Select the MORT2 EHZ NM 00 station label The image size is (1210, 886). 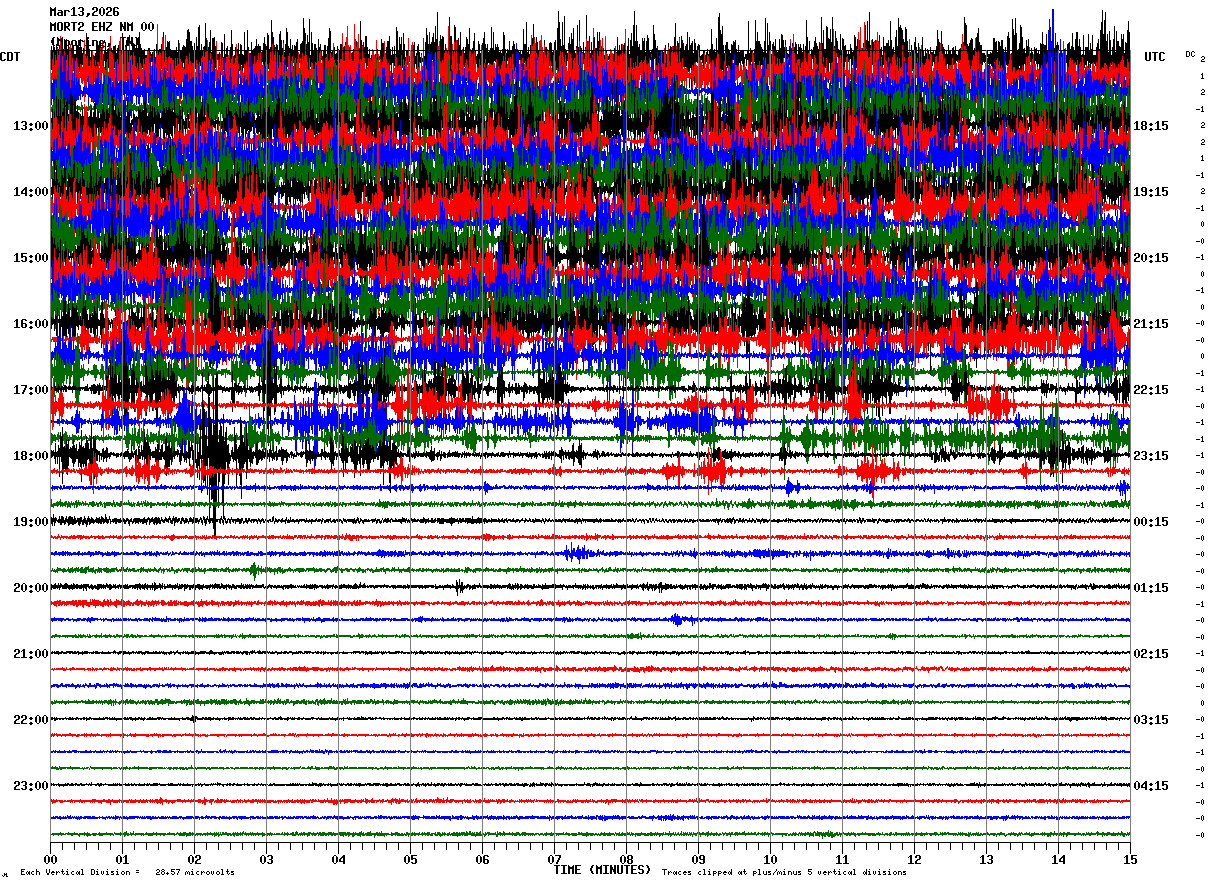[x=102, y=27]
